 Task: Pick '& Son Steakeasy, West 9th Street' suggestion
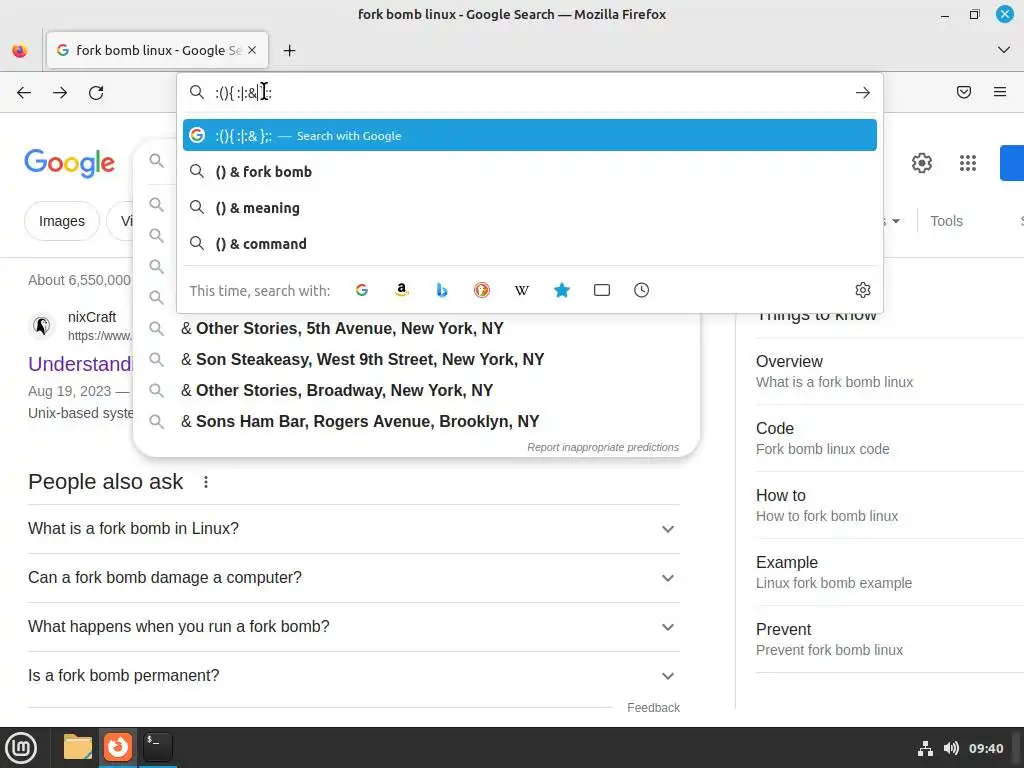(x=416, y=359)
